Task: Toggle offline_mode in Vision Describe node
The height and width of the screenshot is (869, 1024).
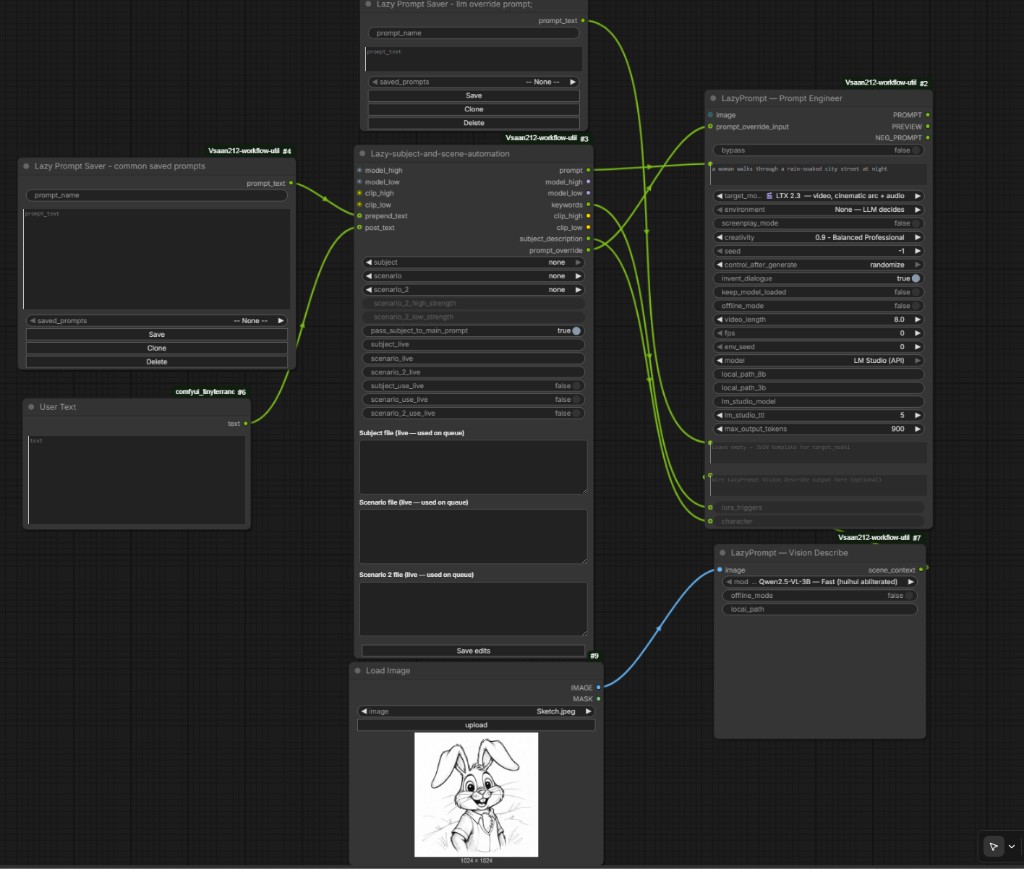Action: click(909, 595)
